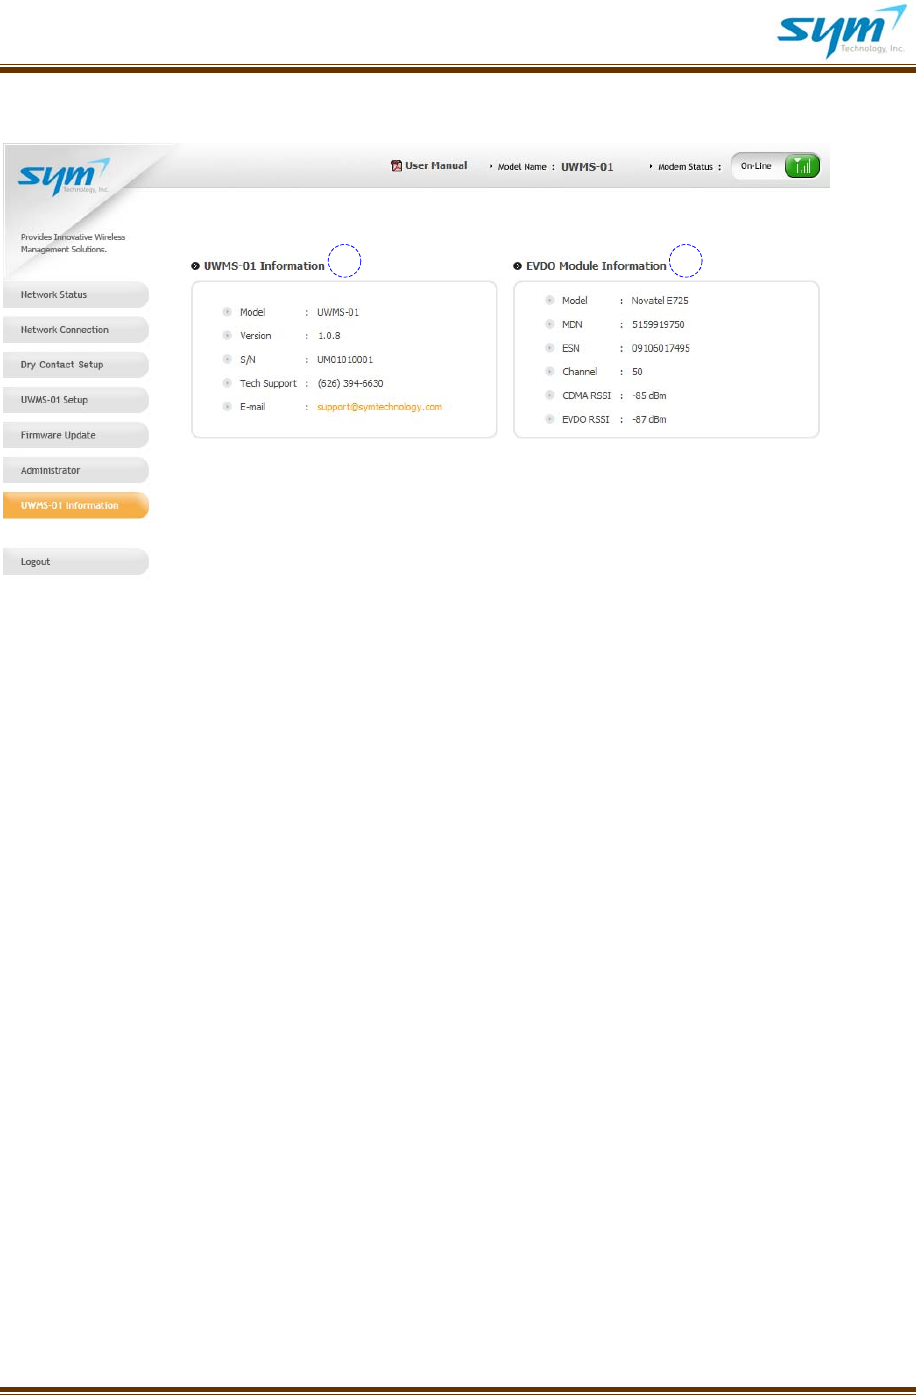Select Firmware Update menu item
The height and width of the screenshot is (1395, 916).
pyautogui.click(x=75, y=435)
